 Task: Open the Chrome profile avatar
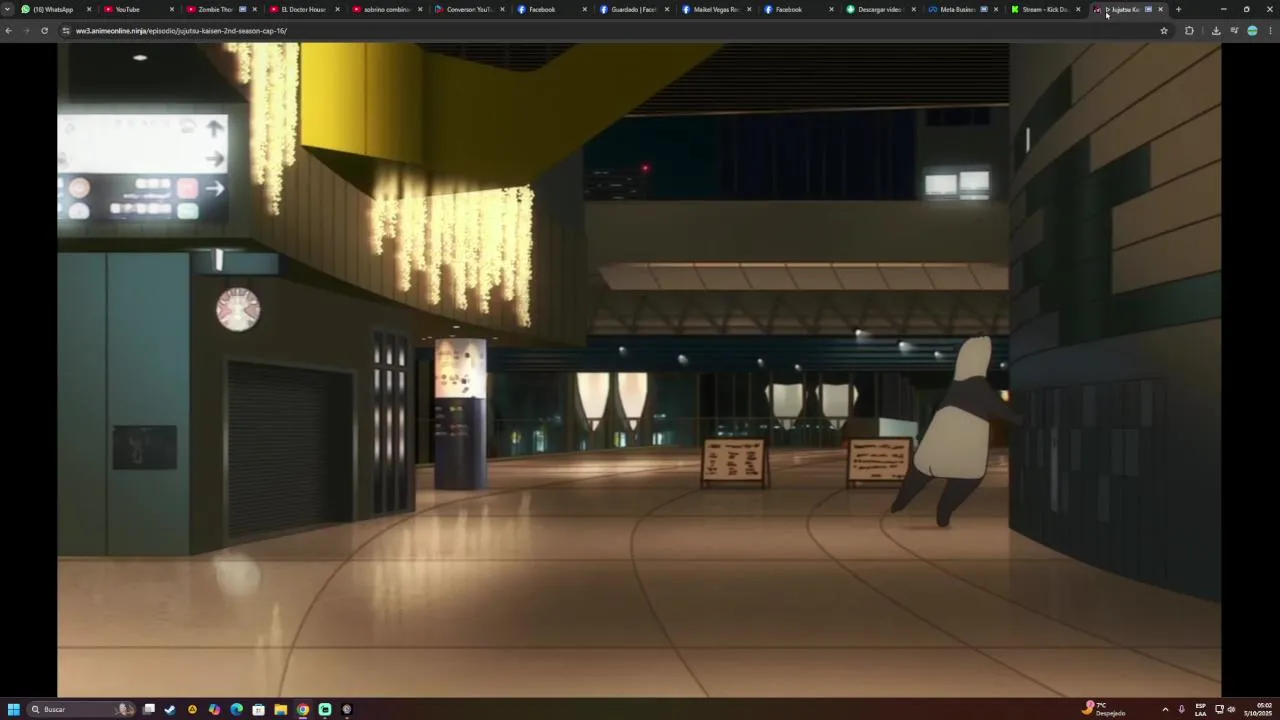point(1252,31)
